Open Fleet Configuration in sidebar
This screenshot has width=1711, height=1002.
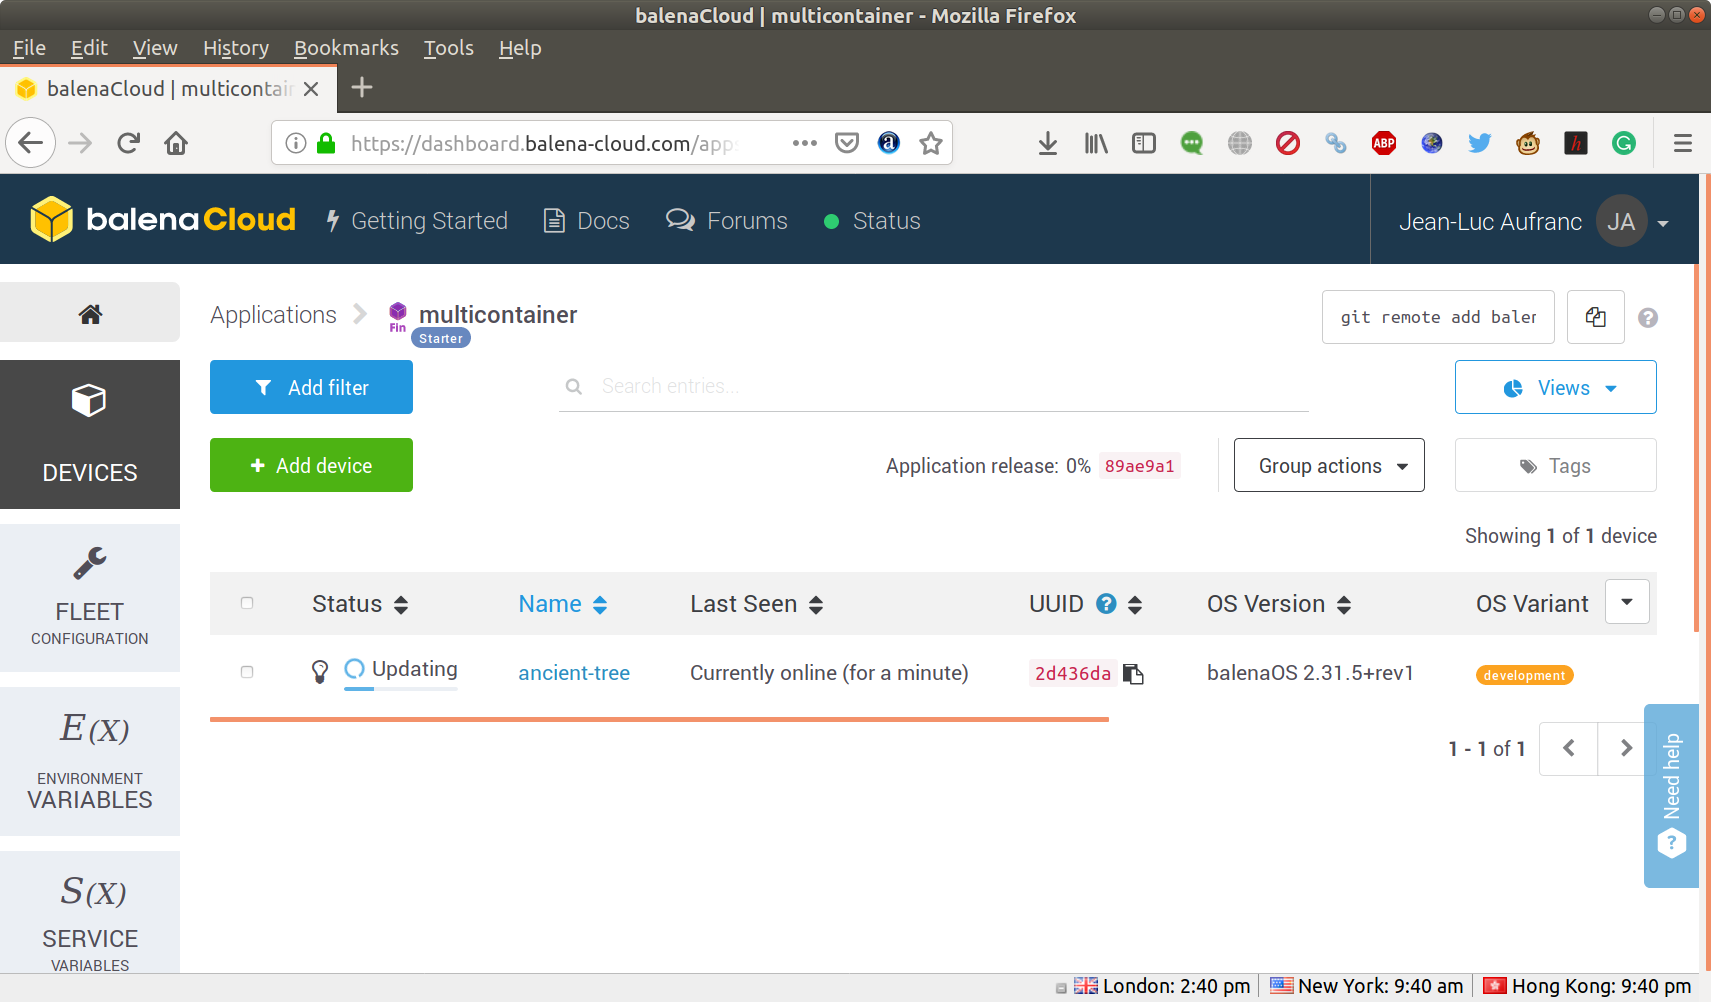click(90, 598)
